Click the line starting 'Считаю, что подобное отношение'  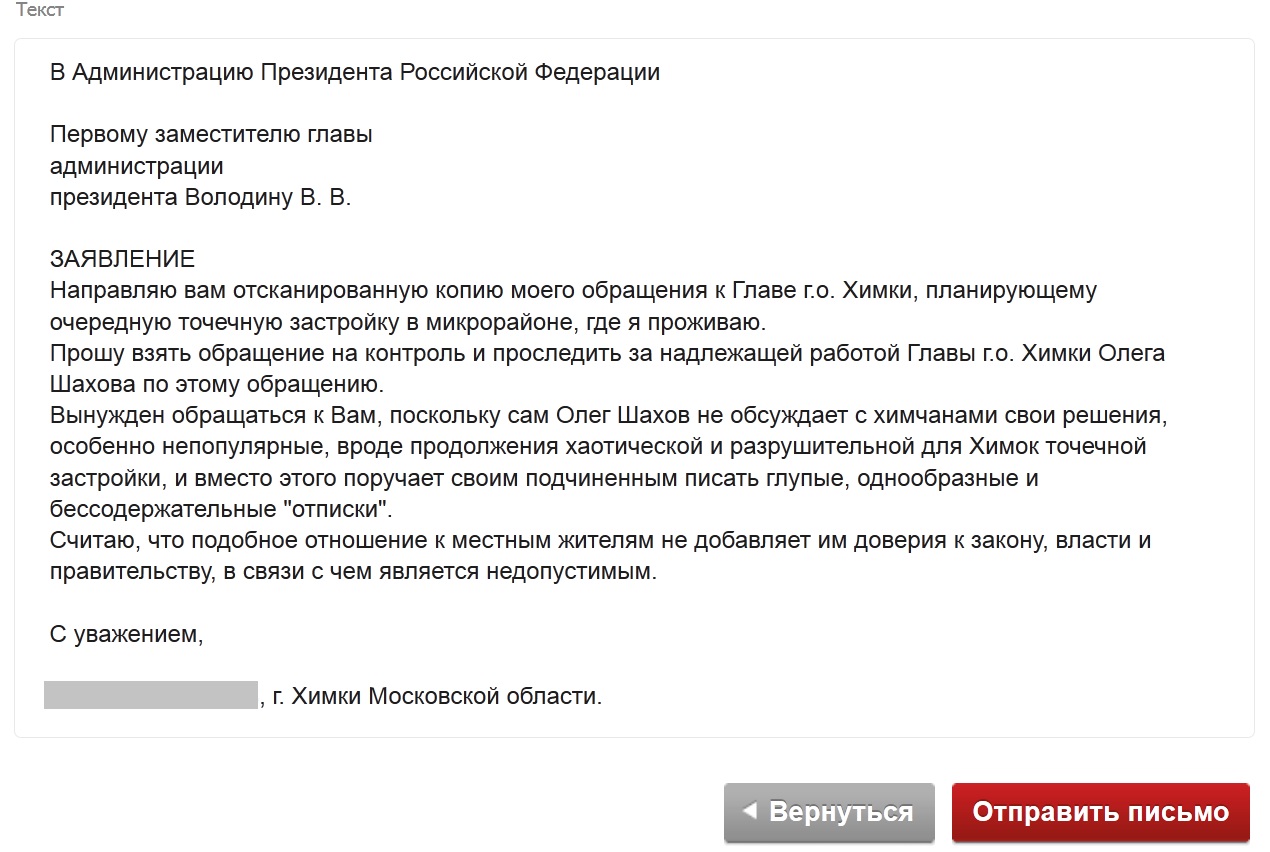pos(601,540)
